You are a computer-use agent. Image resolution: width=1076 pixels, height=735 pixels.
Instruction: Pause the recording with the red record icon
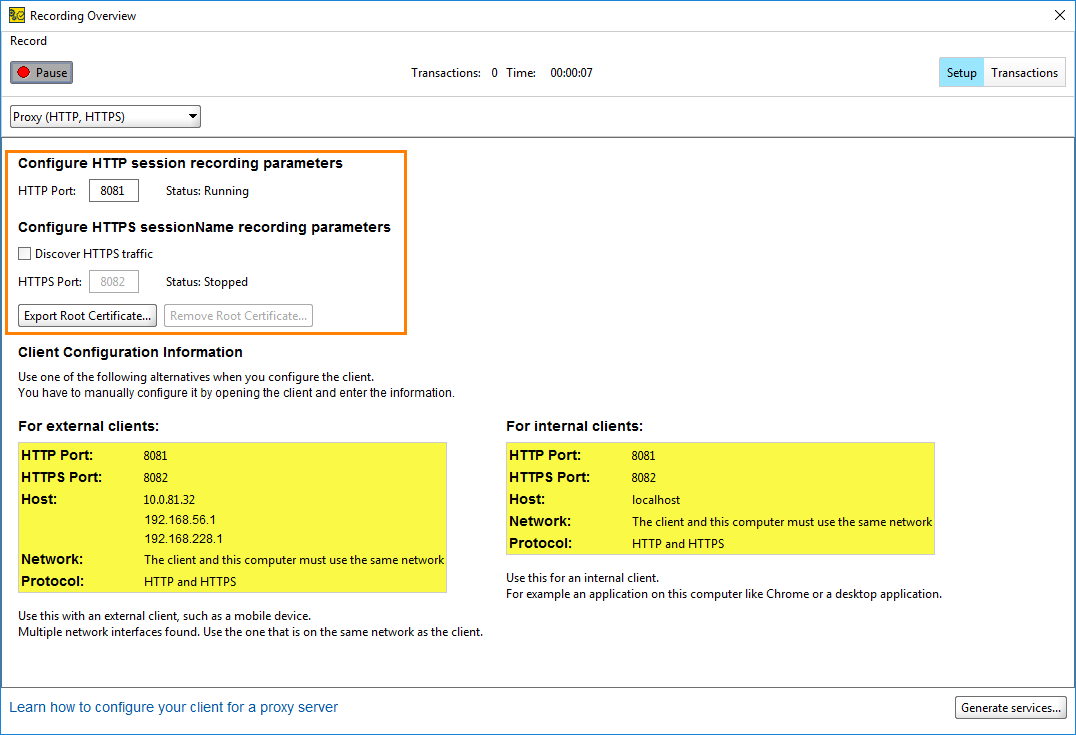(40, 71)
